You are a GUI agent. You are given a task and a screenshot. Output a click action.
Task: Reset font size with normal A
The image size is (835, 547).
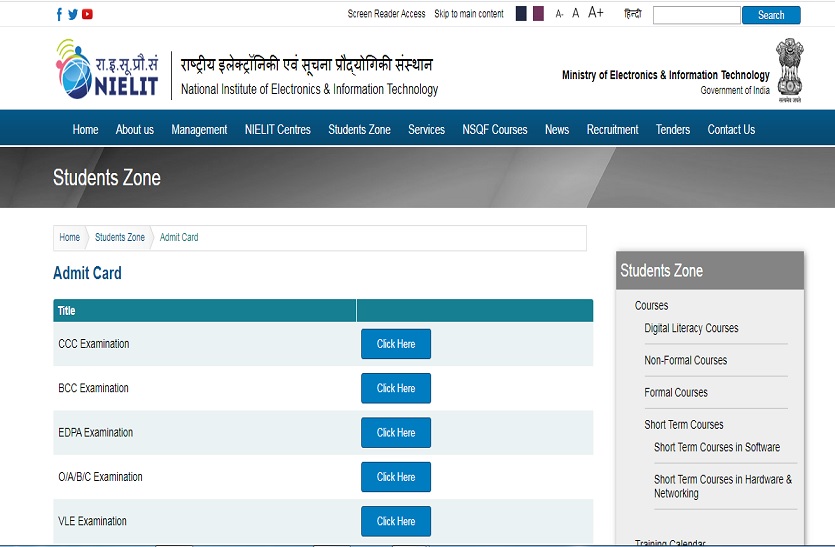click(x=576, y=13)
